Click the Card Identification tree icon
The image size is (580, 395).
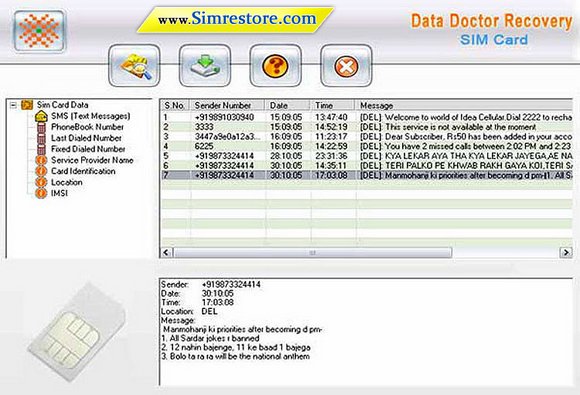41,171
